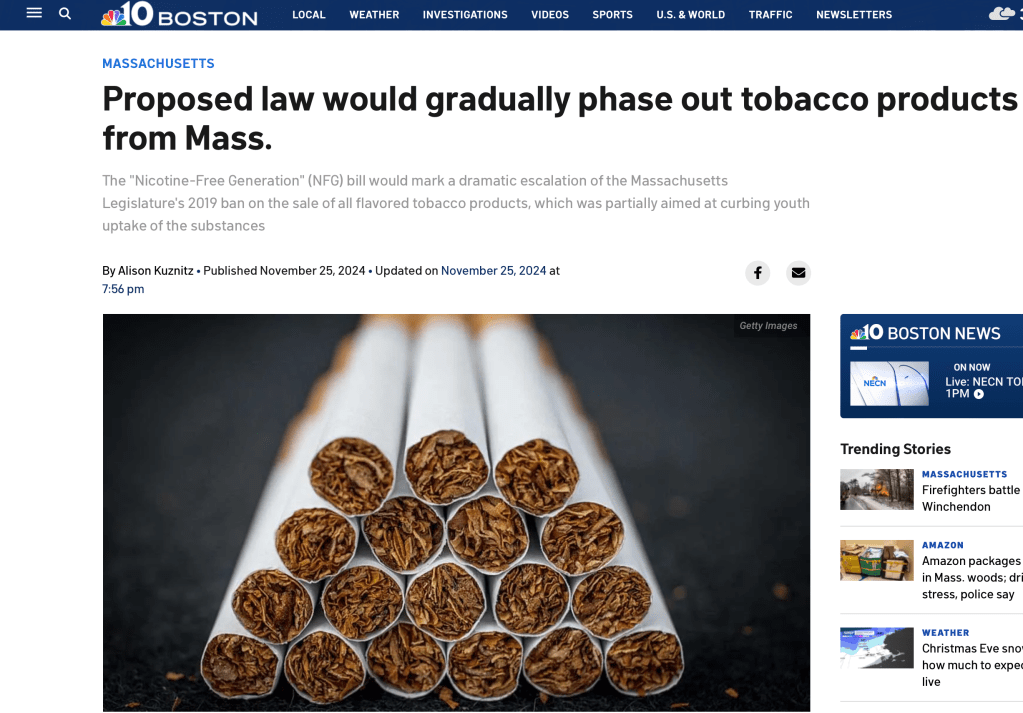This screenshot has height=713, width=1023.
Task: Play the NECN live stream icon
Action: (979, 394)
